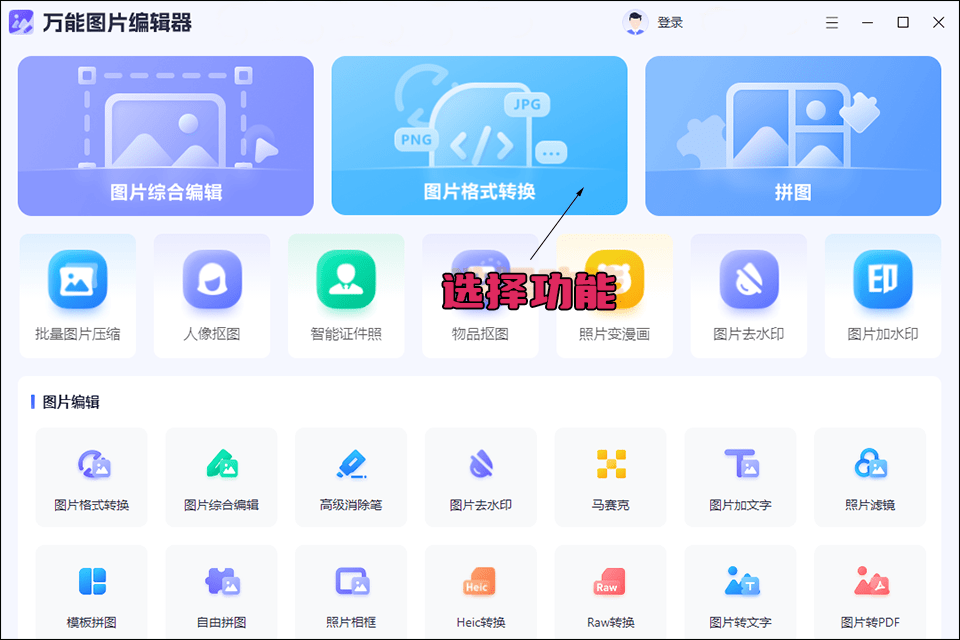Image resolution: width=960 pixels, height=640 pixels.
Task: Open the hamburger menu at top right
Action: tap(831, 21)
